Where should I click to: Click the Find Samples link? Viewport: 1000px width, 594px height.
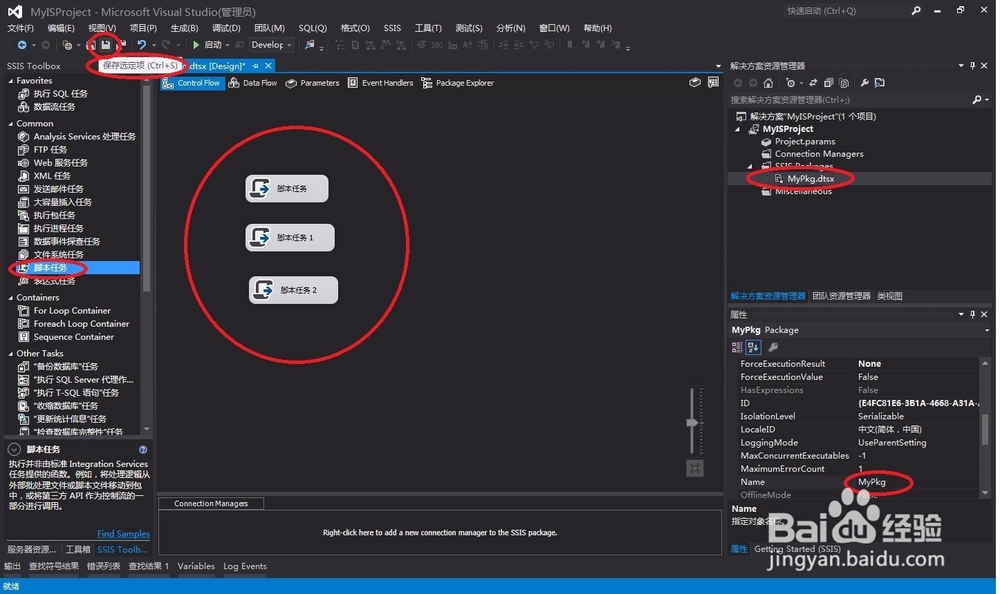pyautogui.click(x=123, y=533)
